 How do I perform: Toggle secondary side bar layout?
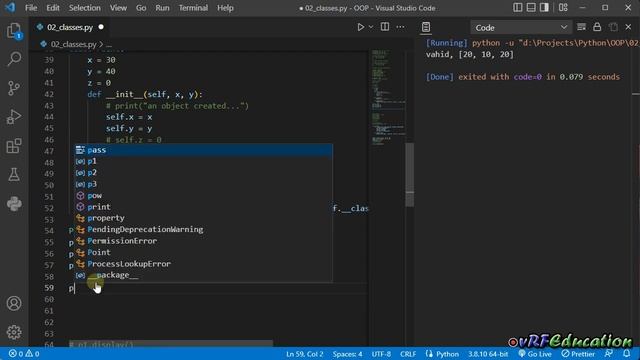[544, 7]
